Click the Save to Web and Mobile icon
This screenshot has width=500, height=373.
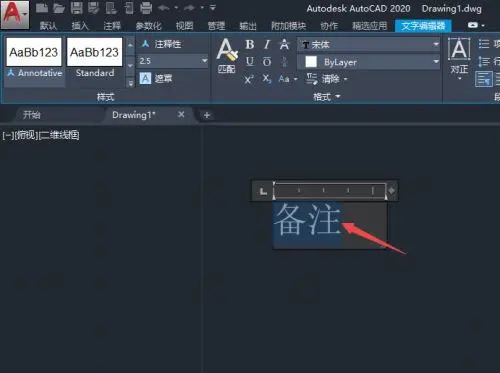click(129, 8)
